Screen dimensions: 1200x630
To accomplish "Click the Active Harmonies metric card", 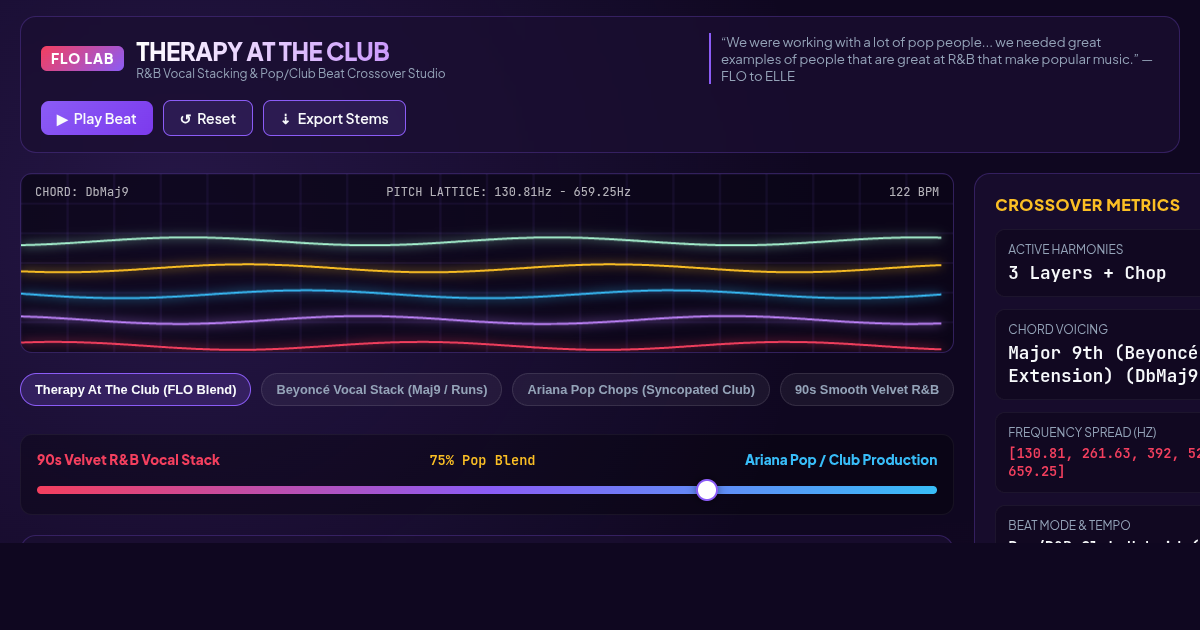I will pos(1097,263).
